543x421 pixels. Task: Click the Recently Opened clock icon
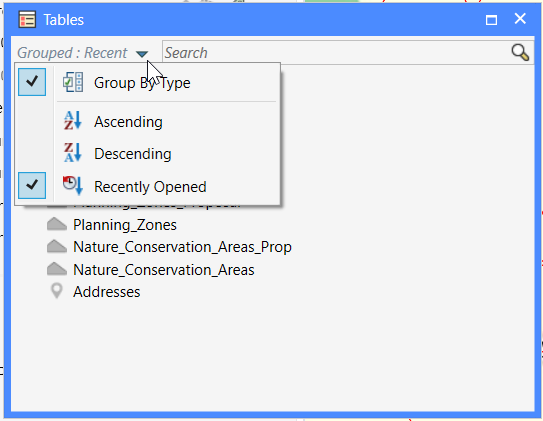[x=73, y=186]
